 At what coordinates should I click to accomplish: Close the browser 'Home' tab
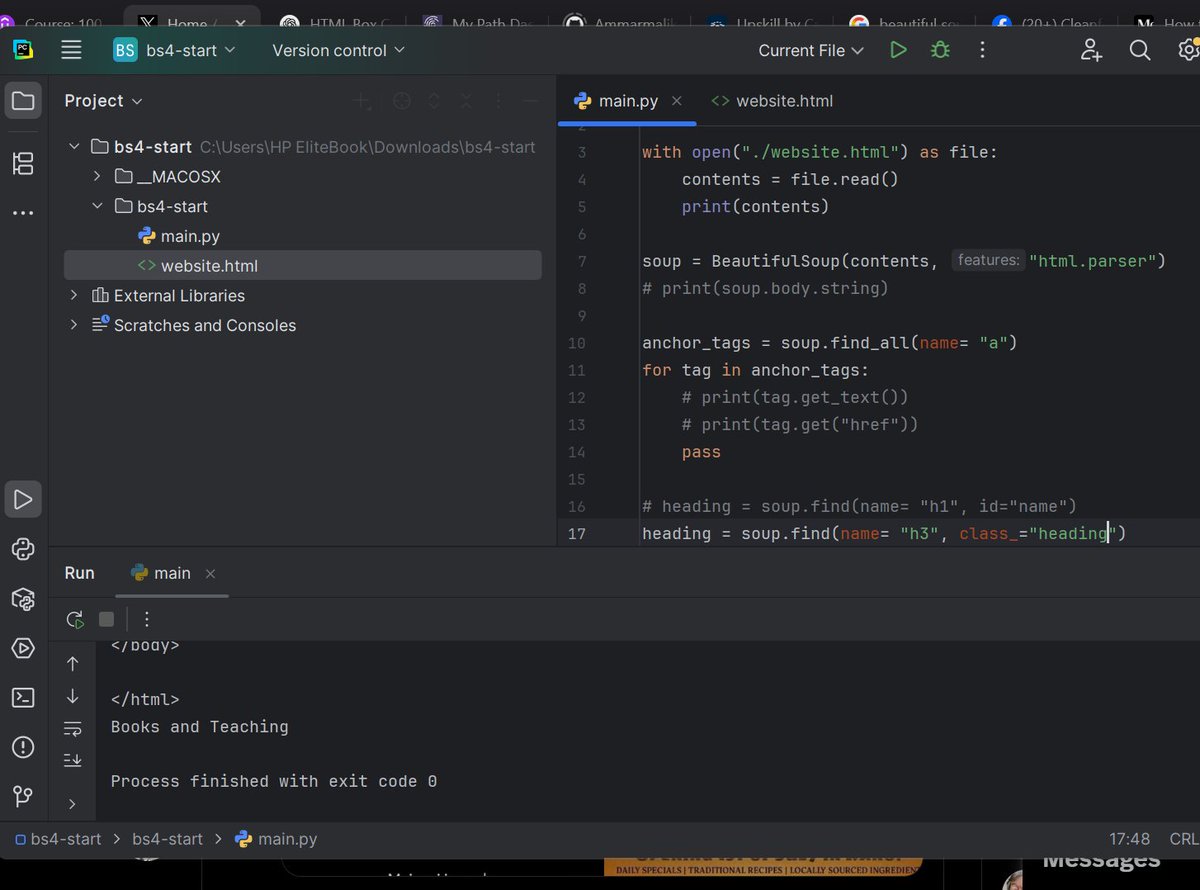tap(240, 23)
